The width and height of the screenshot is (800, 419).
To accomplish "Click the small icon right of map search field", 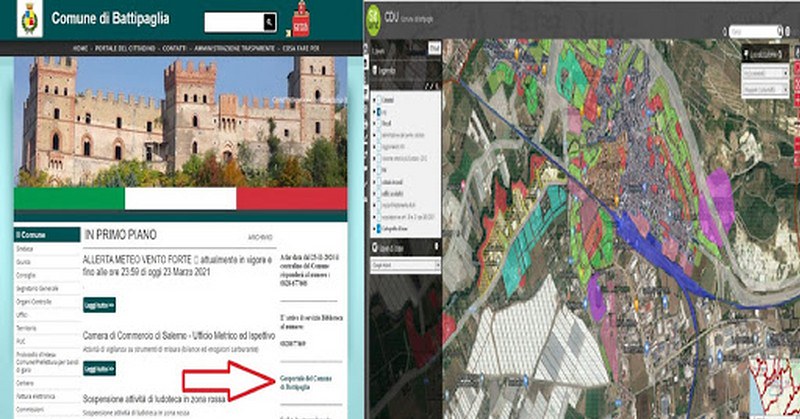I will [788, 32].
